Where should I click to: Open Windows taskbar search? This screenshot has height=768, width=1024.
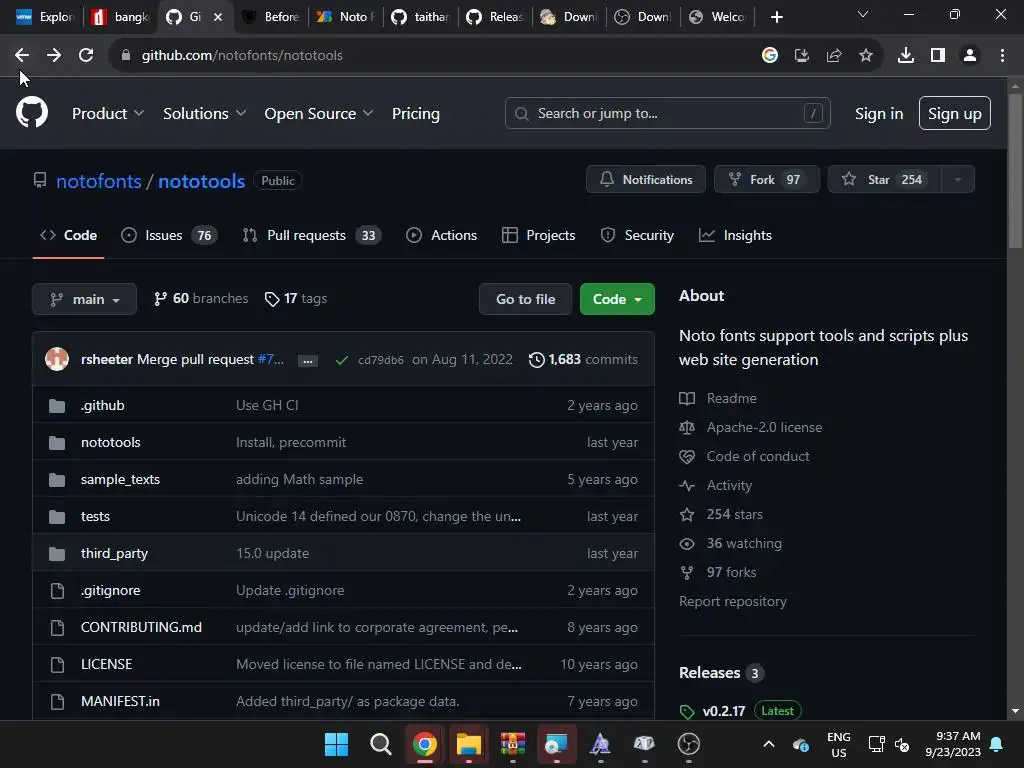[380, 744]
